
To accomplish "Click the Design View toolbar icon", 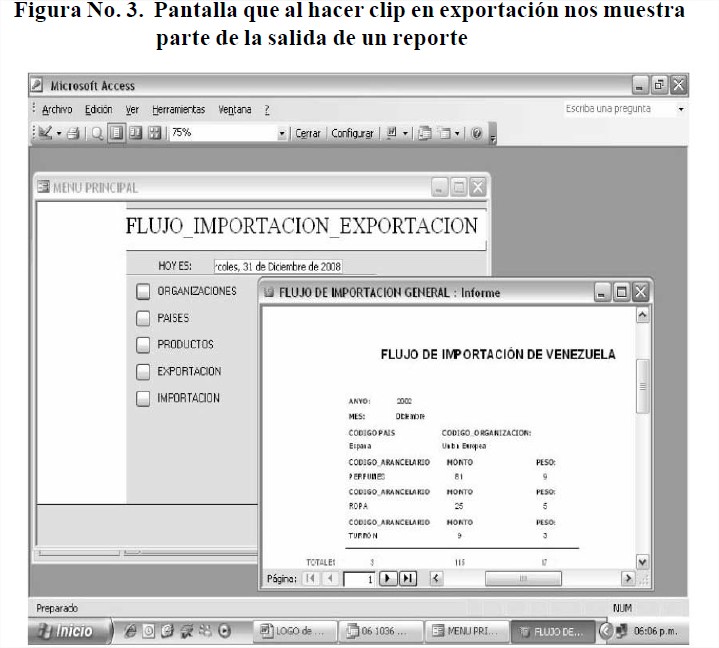I will tap(45, 133).
